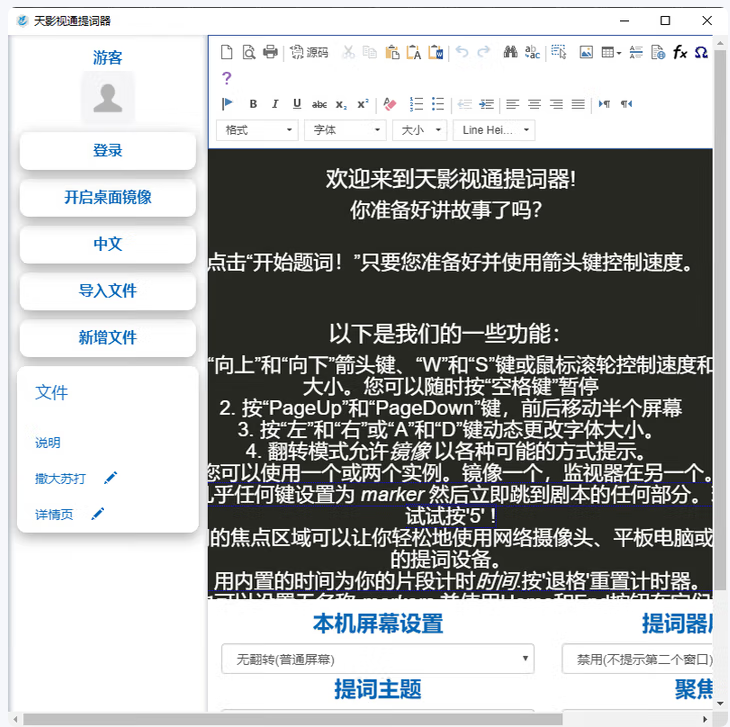Toggle underline formatting
This screenshot has width=730, height=727.
point(297,104)
